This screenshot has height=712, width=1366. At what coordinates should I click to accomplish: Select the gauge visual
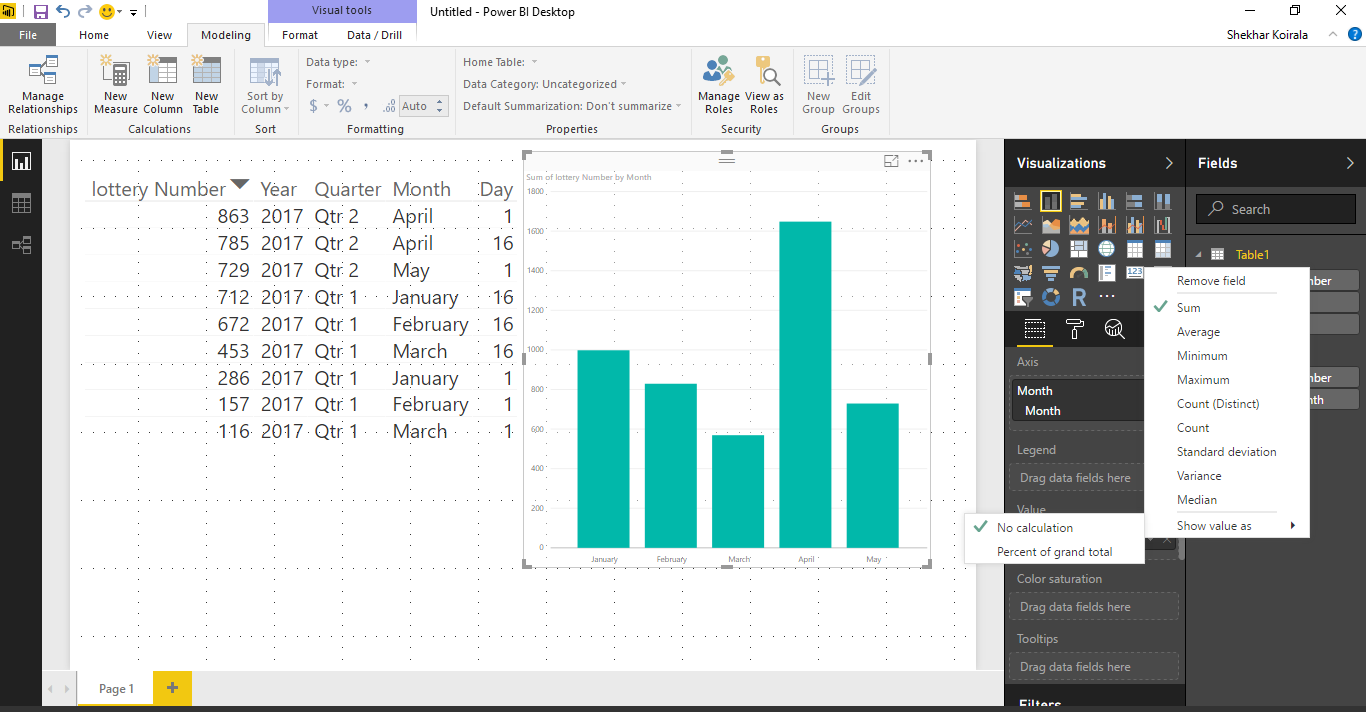pos(1078,273)
